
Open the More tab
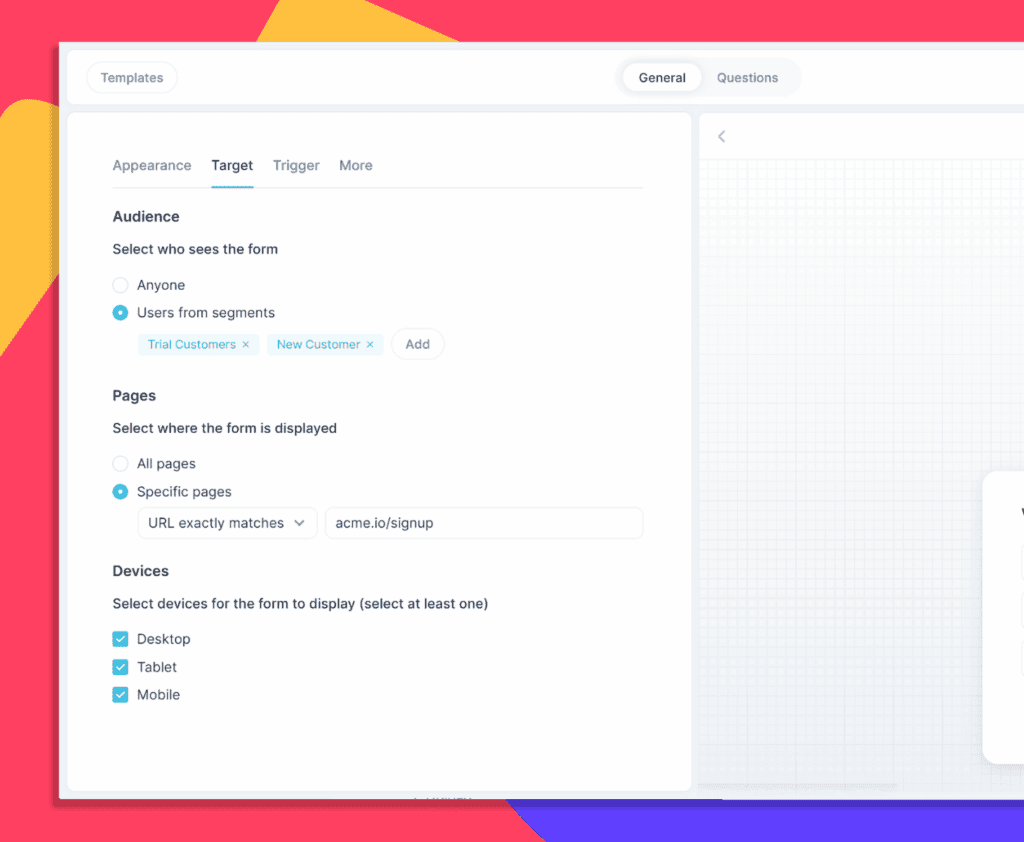(356, 166)
